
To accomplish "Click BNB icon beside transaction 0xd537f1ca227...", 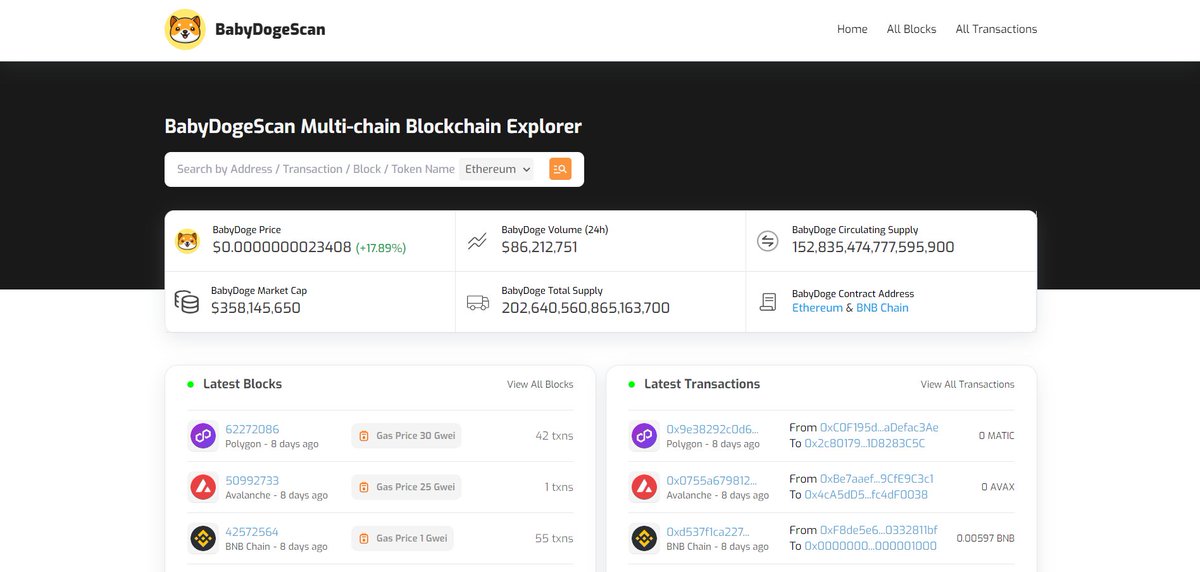I will (x=644, y=538).
